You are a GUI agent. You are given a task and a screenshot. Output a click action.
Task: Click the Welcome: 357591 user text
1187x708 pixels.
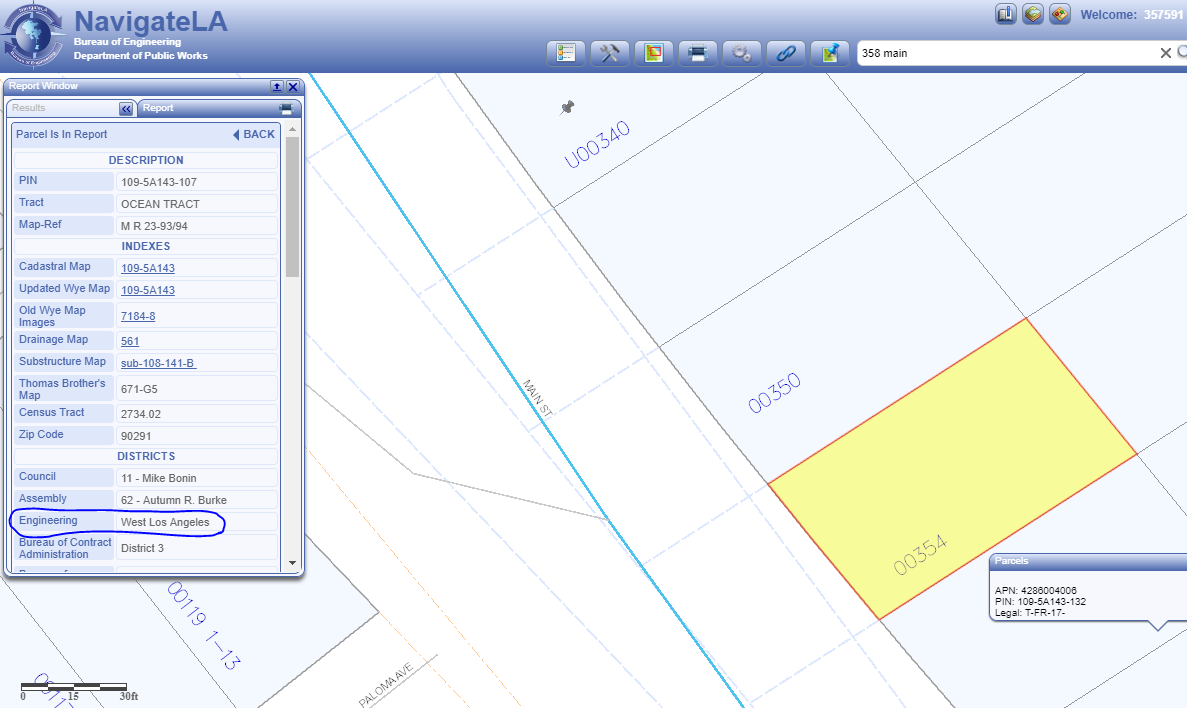1132,14
